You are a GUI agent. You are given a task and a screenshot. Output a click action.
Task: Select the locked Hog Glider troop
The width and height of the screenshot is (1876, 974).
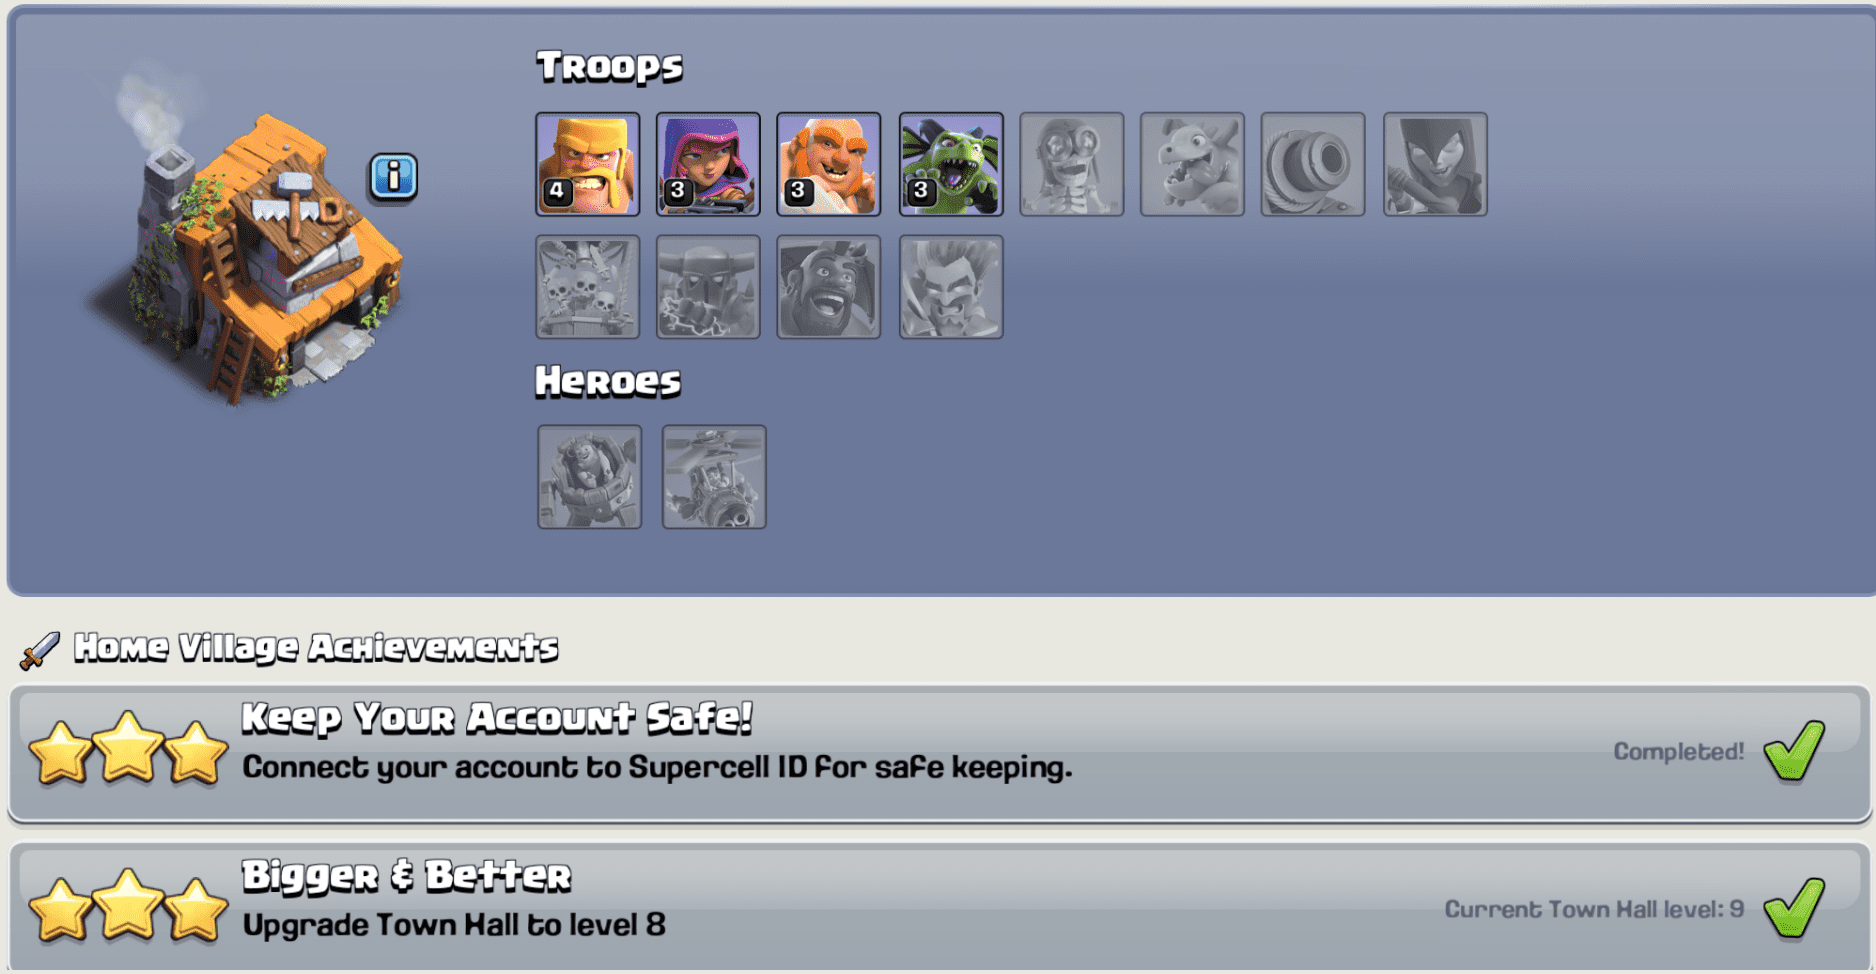pos(829,287)
